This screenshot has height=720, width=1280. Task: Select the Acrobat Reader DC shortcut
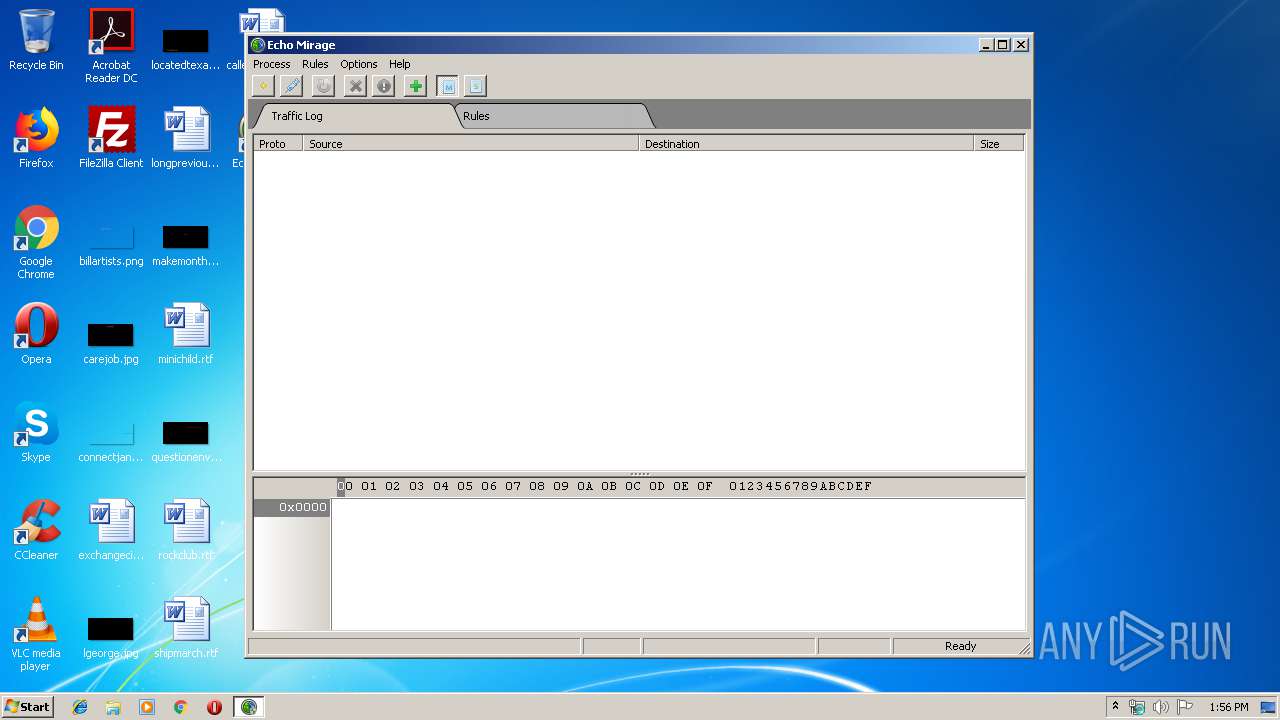111,46
